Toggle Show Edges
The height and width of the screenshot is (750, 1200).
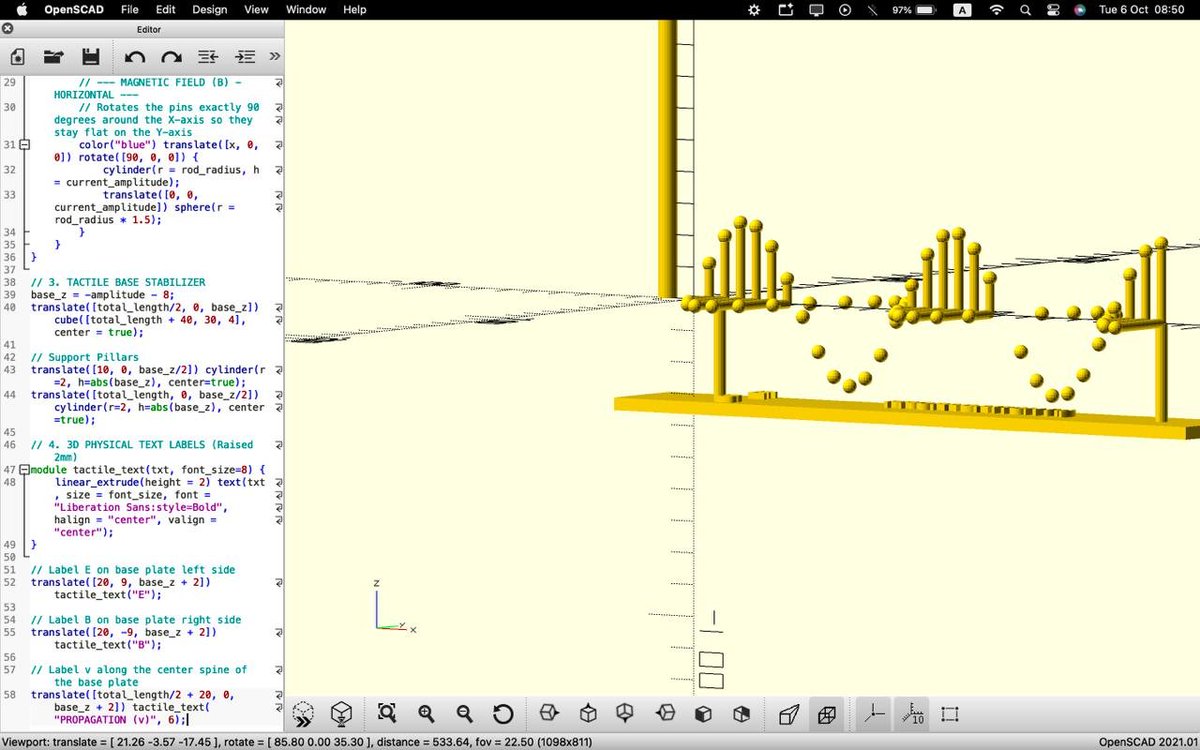pyautogui.click(x=950, y=714)
